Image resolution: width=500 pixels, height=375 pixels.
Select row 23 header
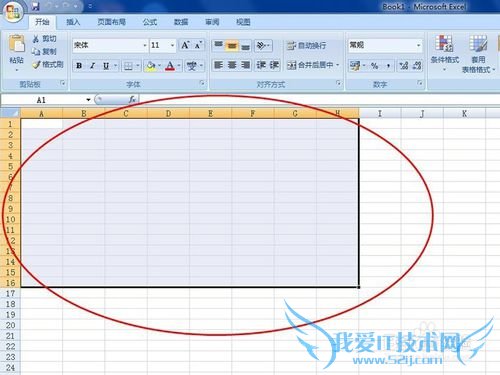coord(10,357)
